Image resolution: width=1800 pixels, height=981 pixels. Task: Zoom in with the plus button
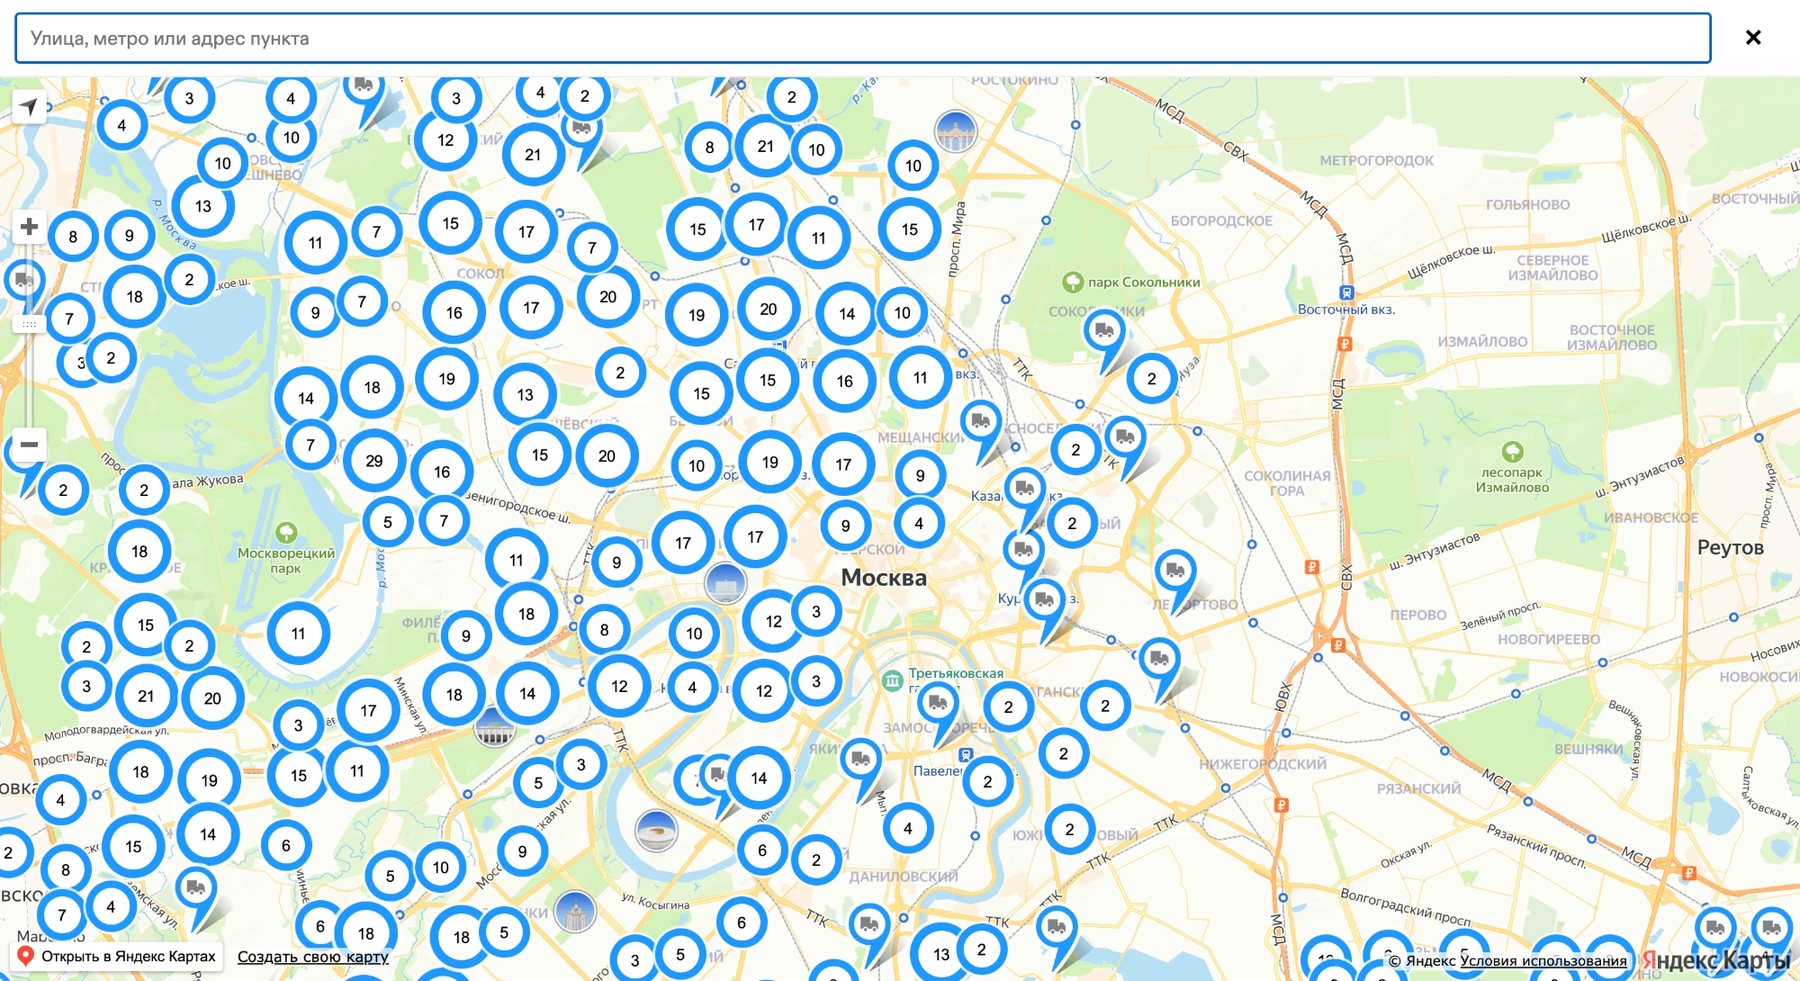[29, 227]
